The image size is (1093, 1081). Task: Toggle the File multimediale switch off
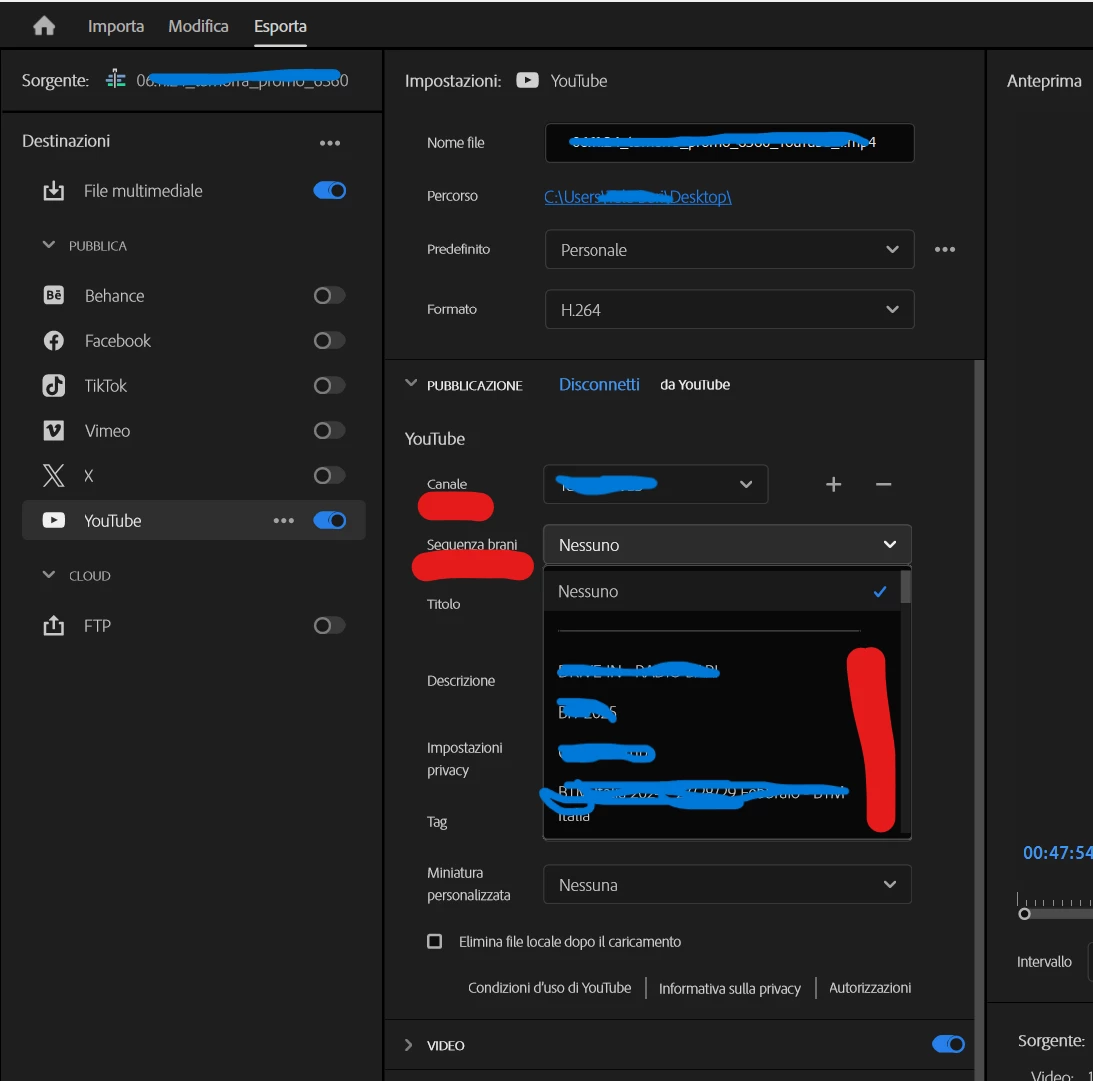point(330,190)
